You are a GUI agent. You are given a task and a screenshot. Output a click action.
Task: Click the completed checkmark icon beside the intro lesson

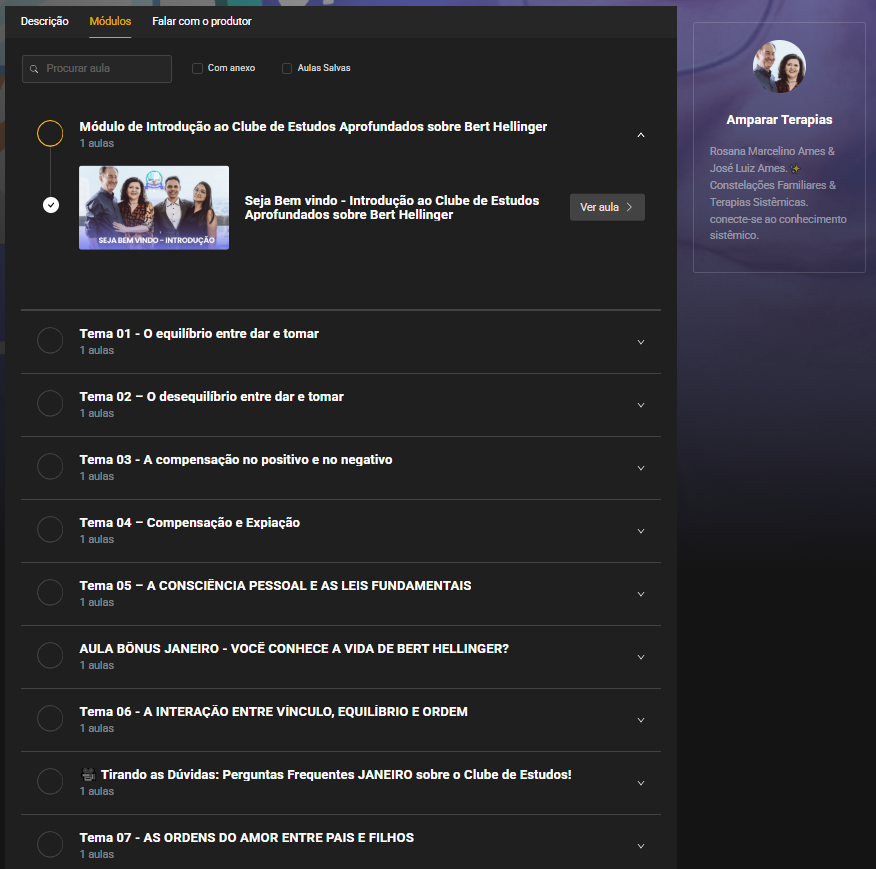[51, 205]
